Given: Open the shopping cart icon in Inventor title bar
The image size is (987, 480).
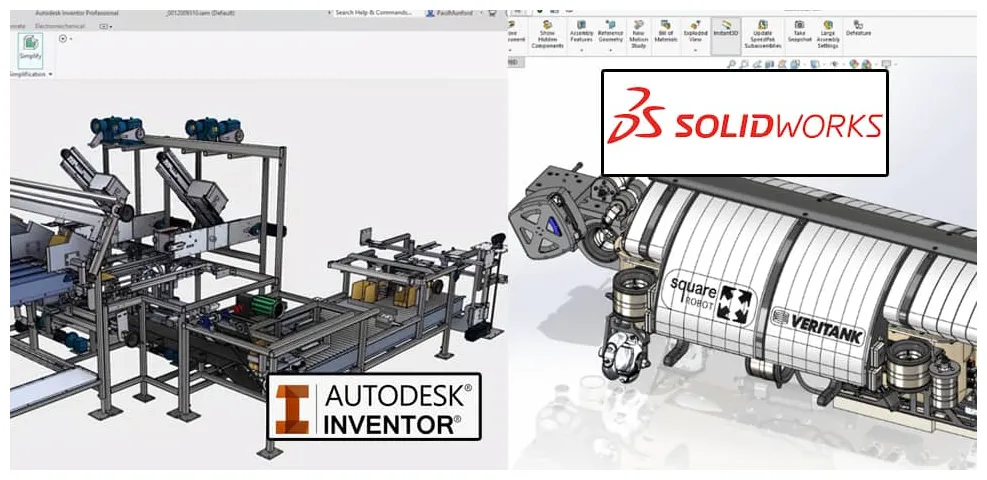Looking at the screenshot, I should point(492,13).
